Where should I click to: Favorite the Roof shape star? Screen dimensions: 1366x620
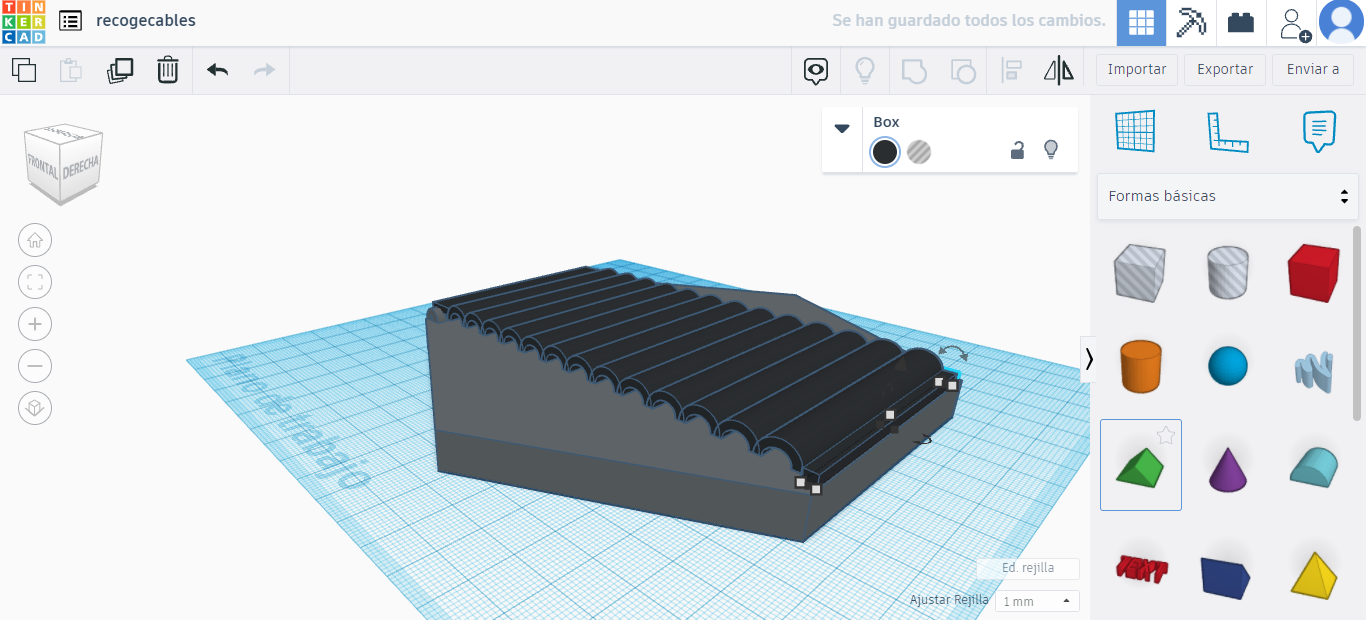[x=1165, y=435]
